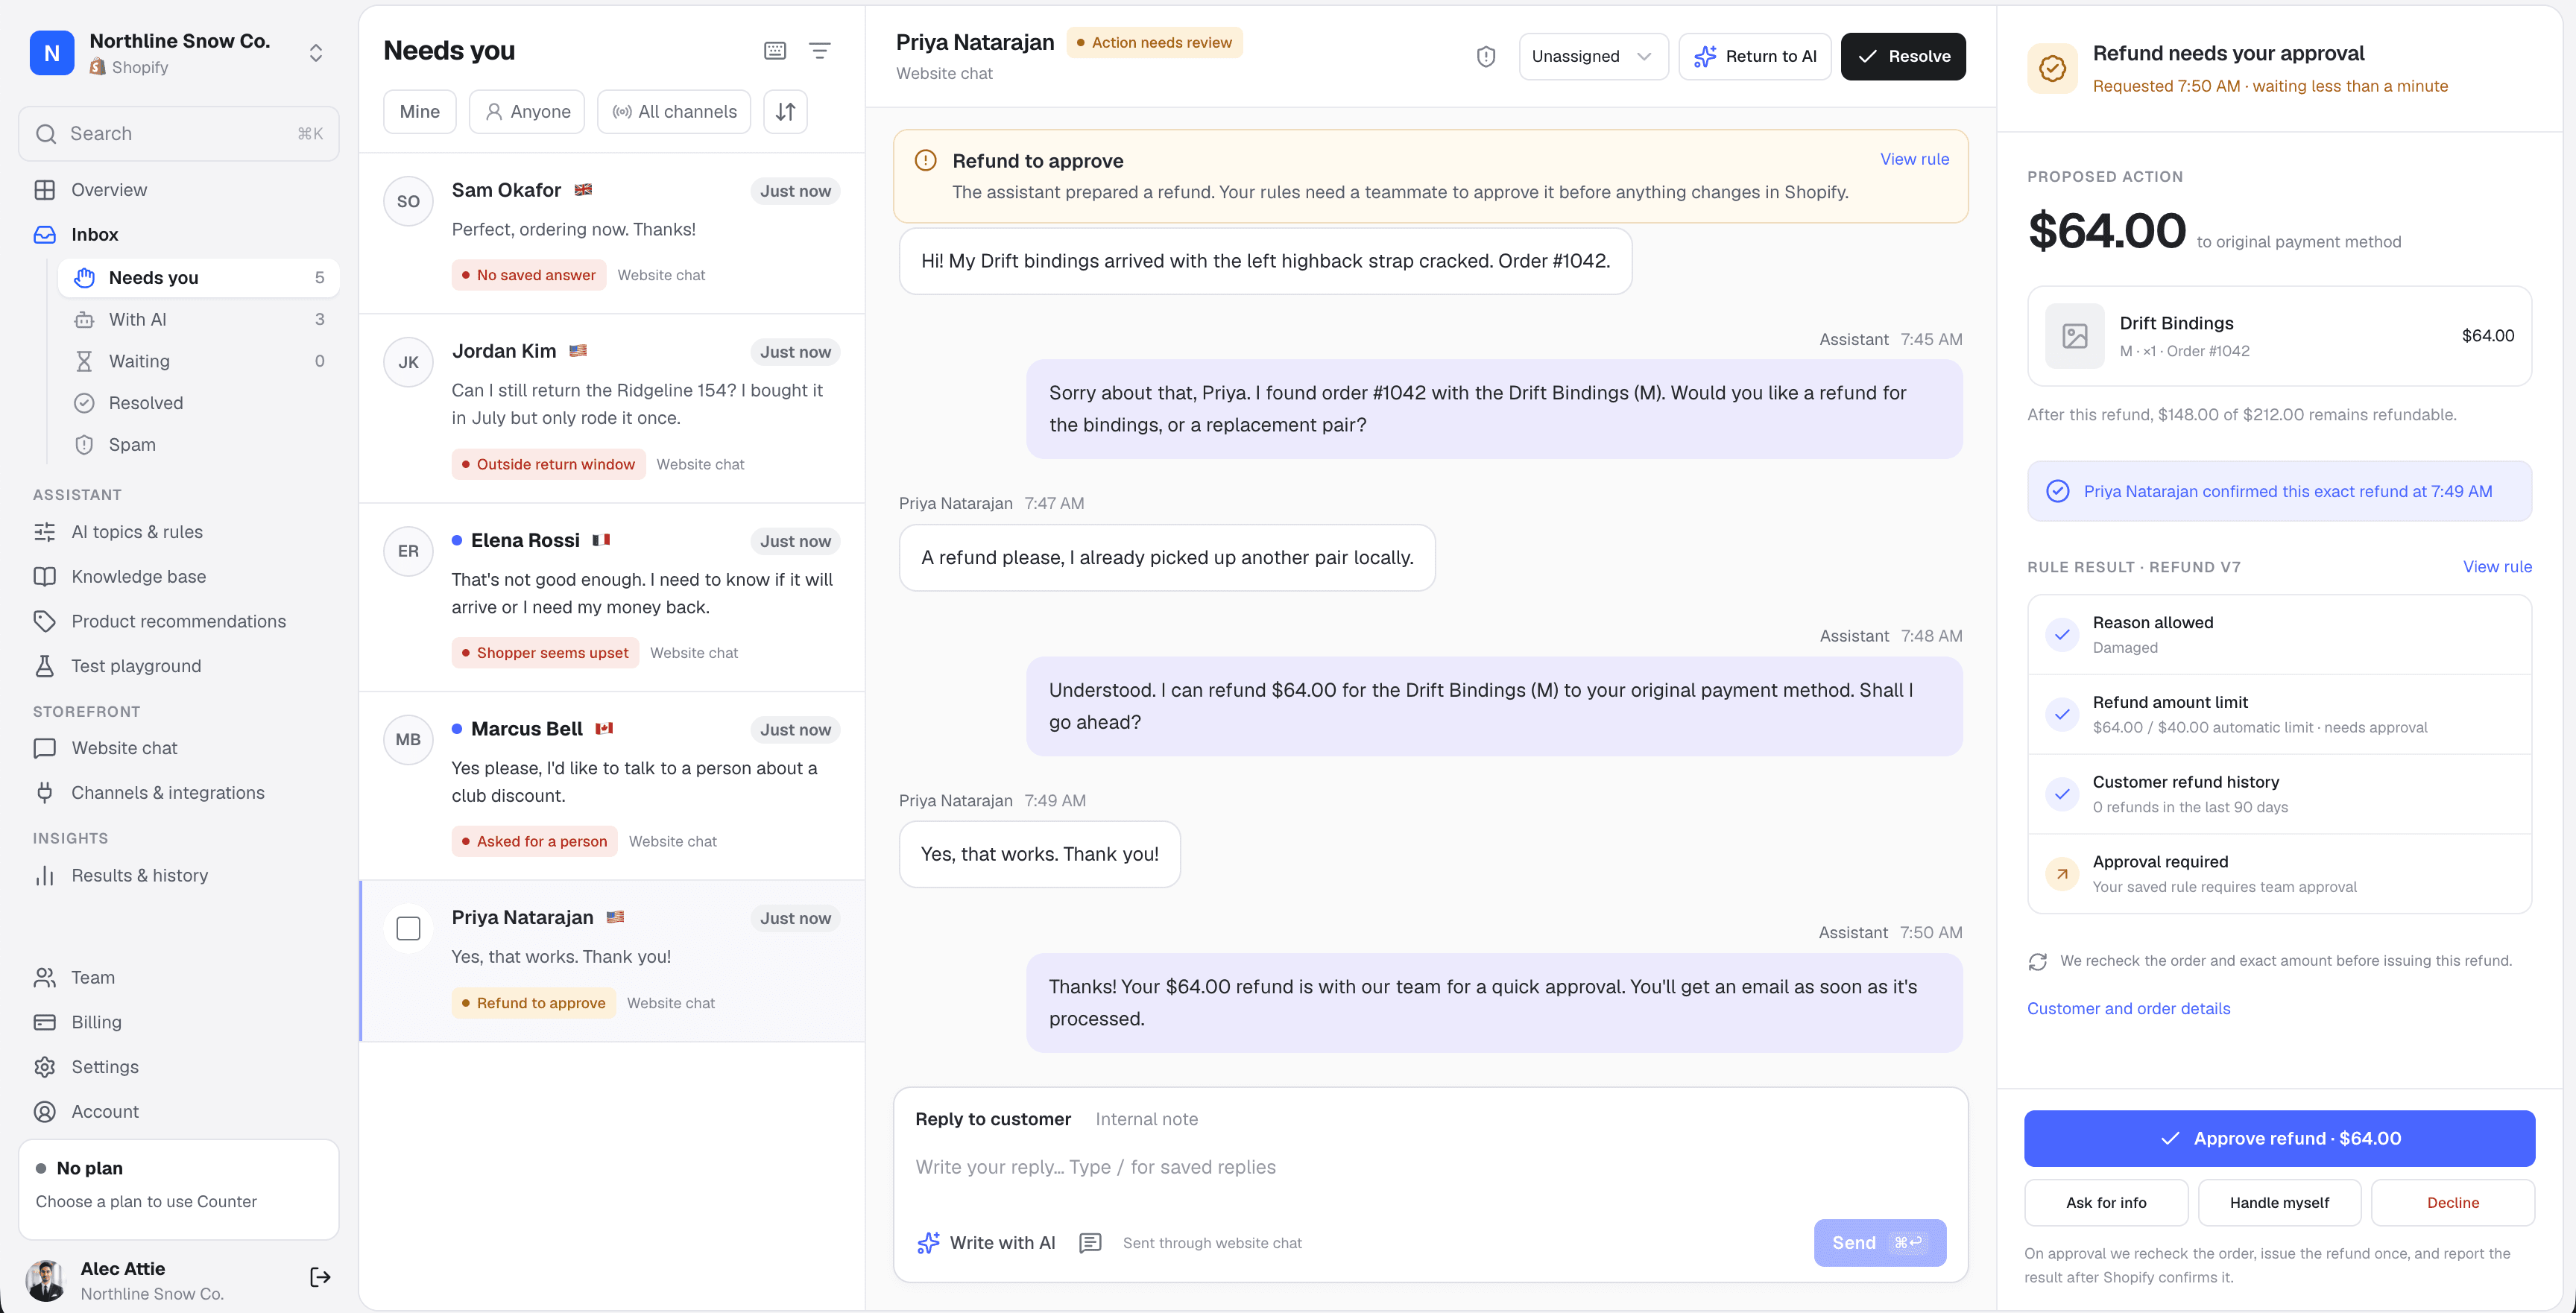
Task: Click Write with AI sparkle button
Action: tap(986, 1242)
